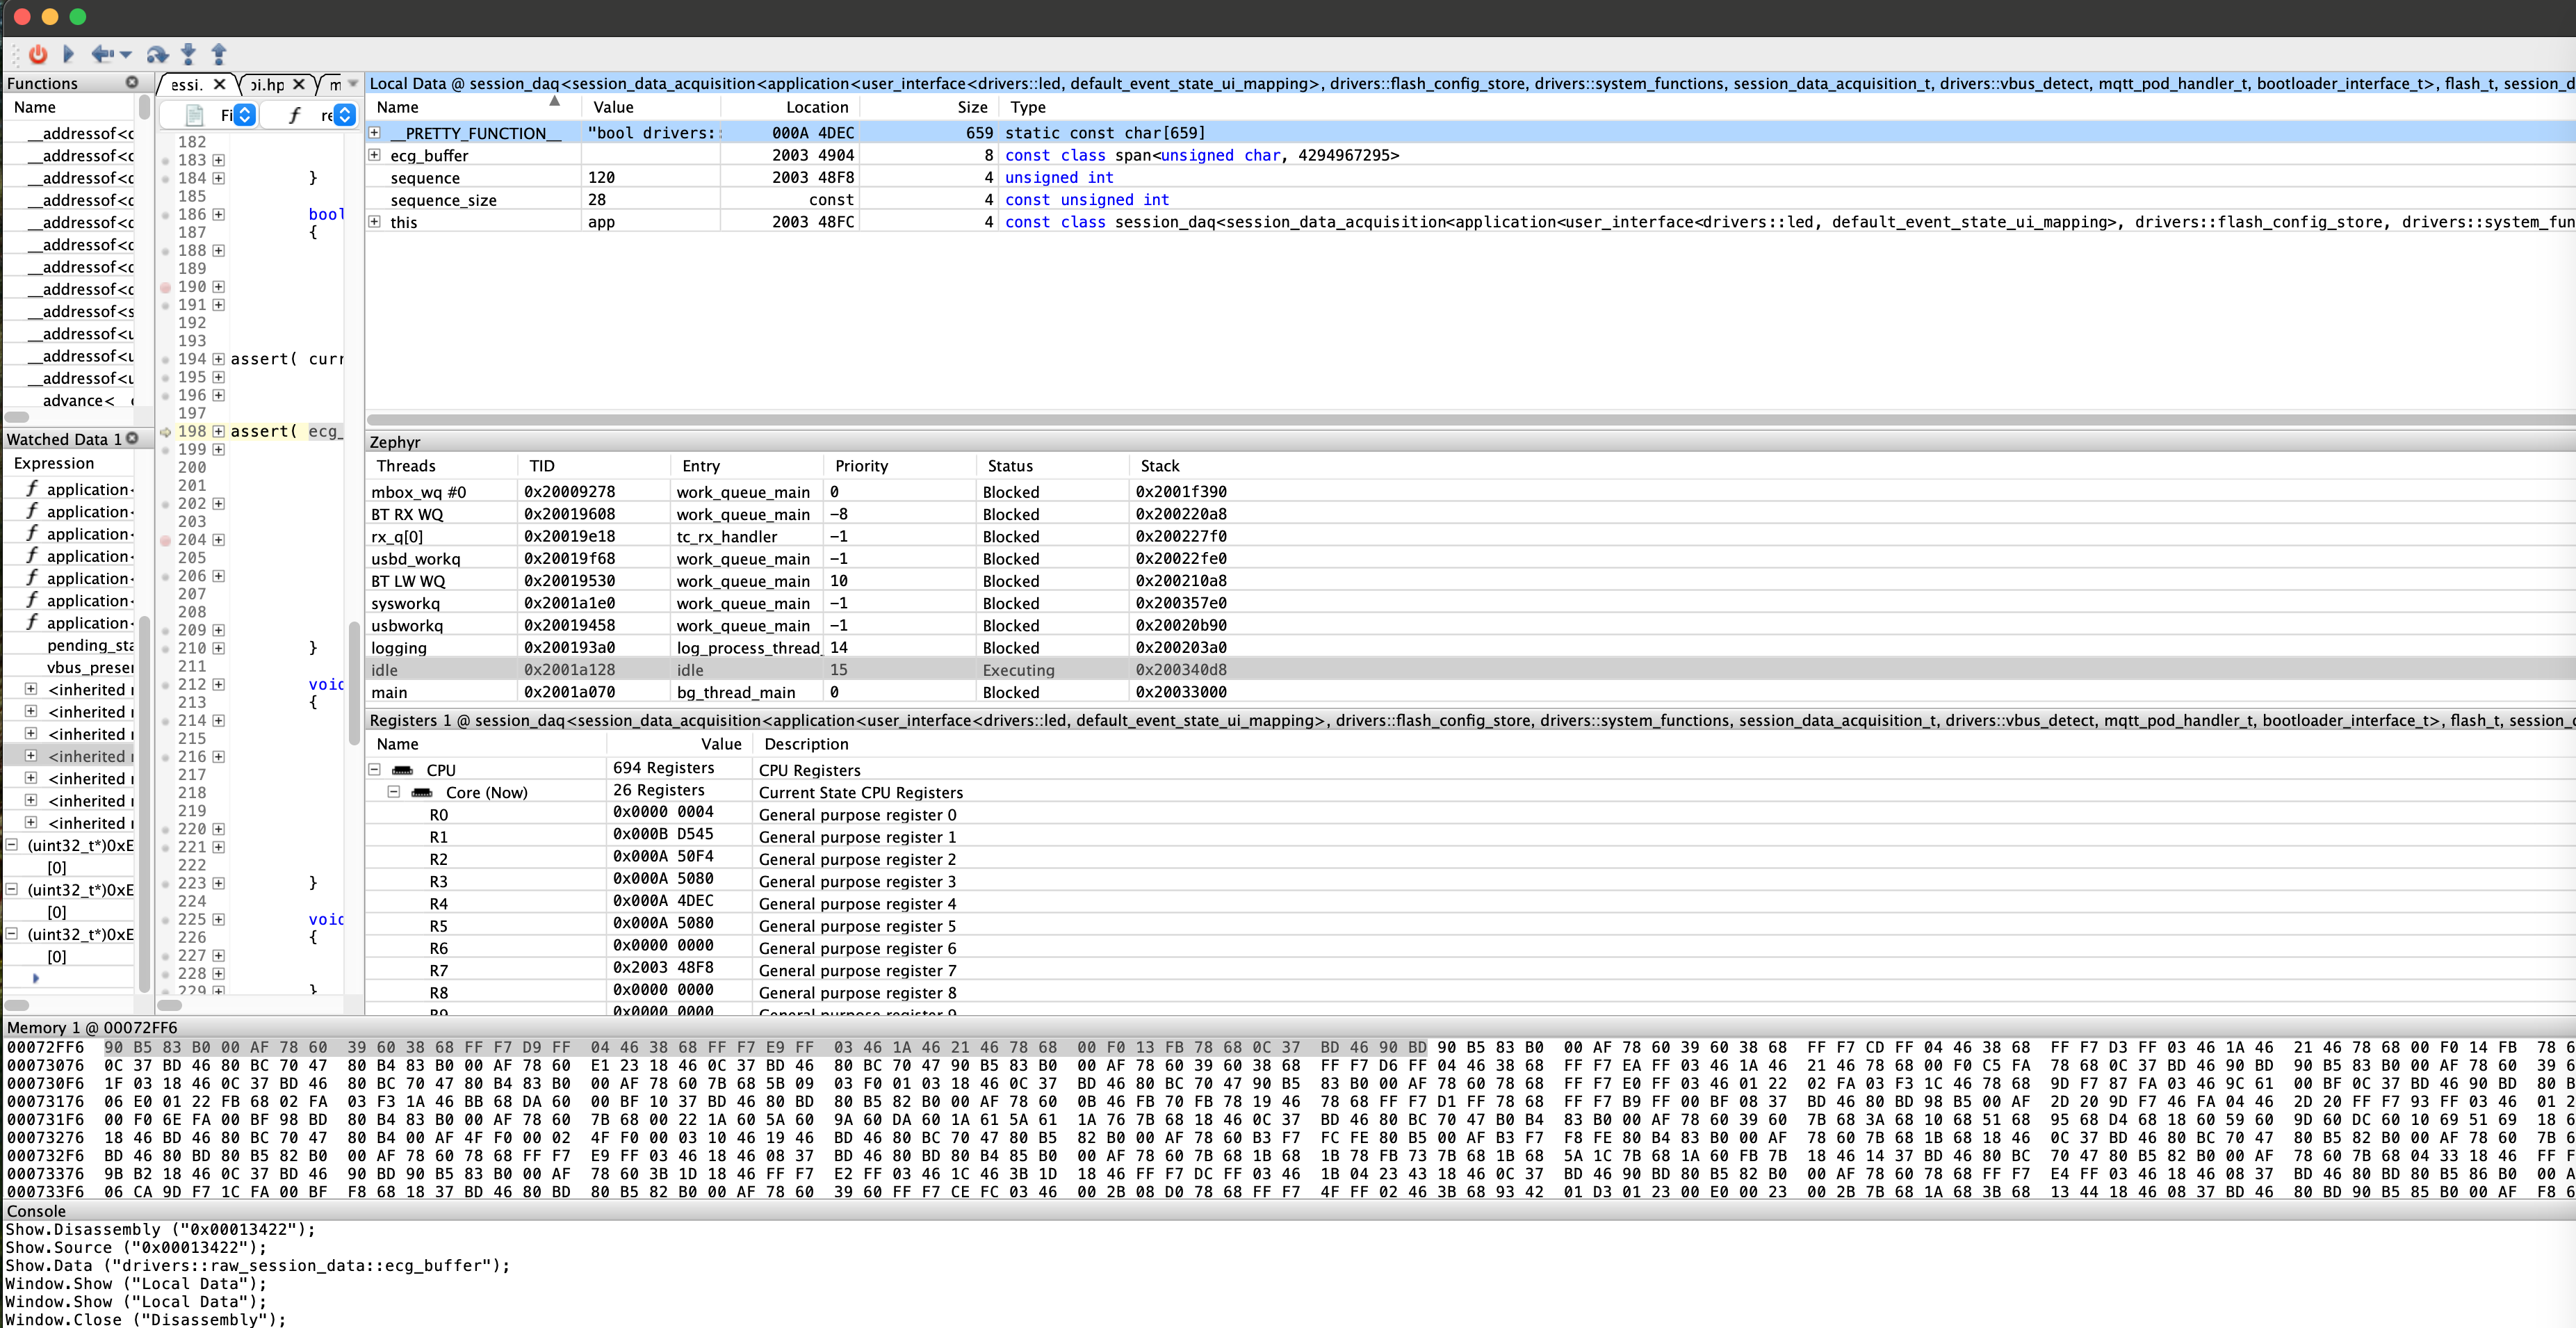Click the f icon in the function selector
Image resolution: width=2576 pixels, height=1328 pixels.
coord(294,115)
